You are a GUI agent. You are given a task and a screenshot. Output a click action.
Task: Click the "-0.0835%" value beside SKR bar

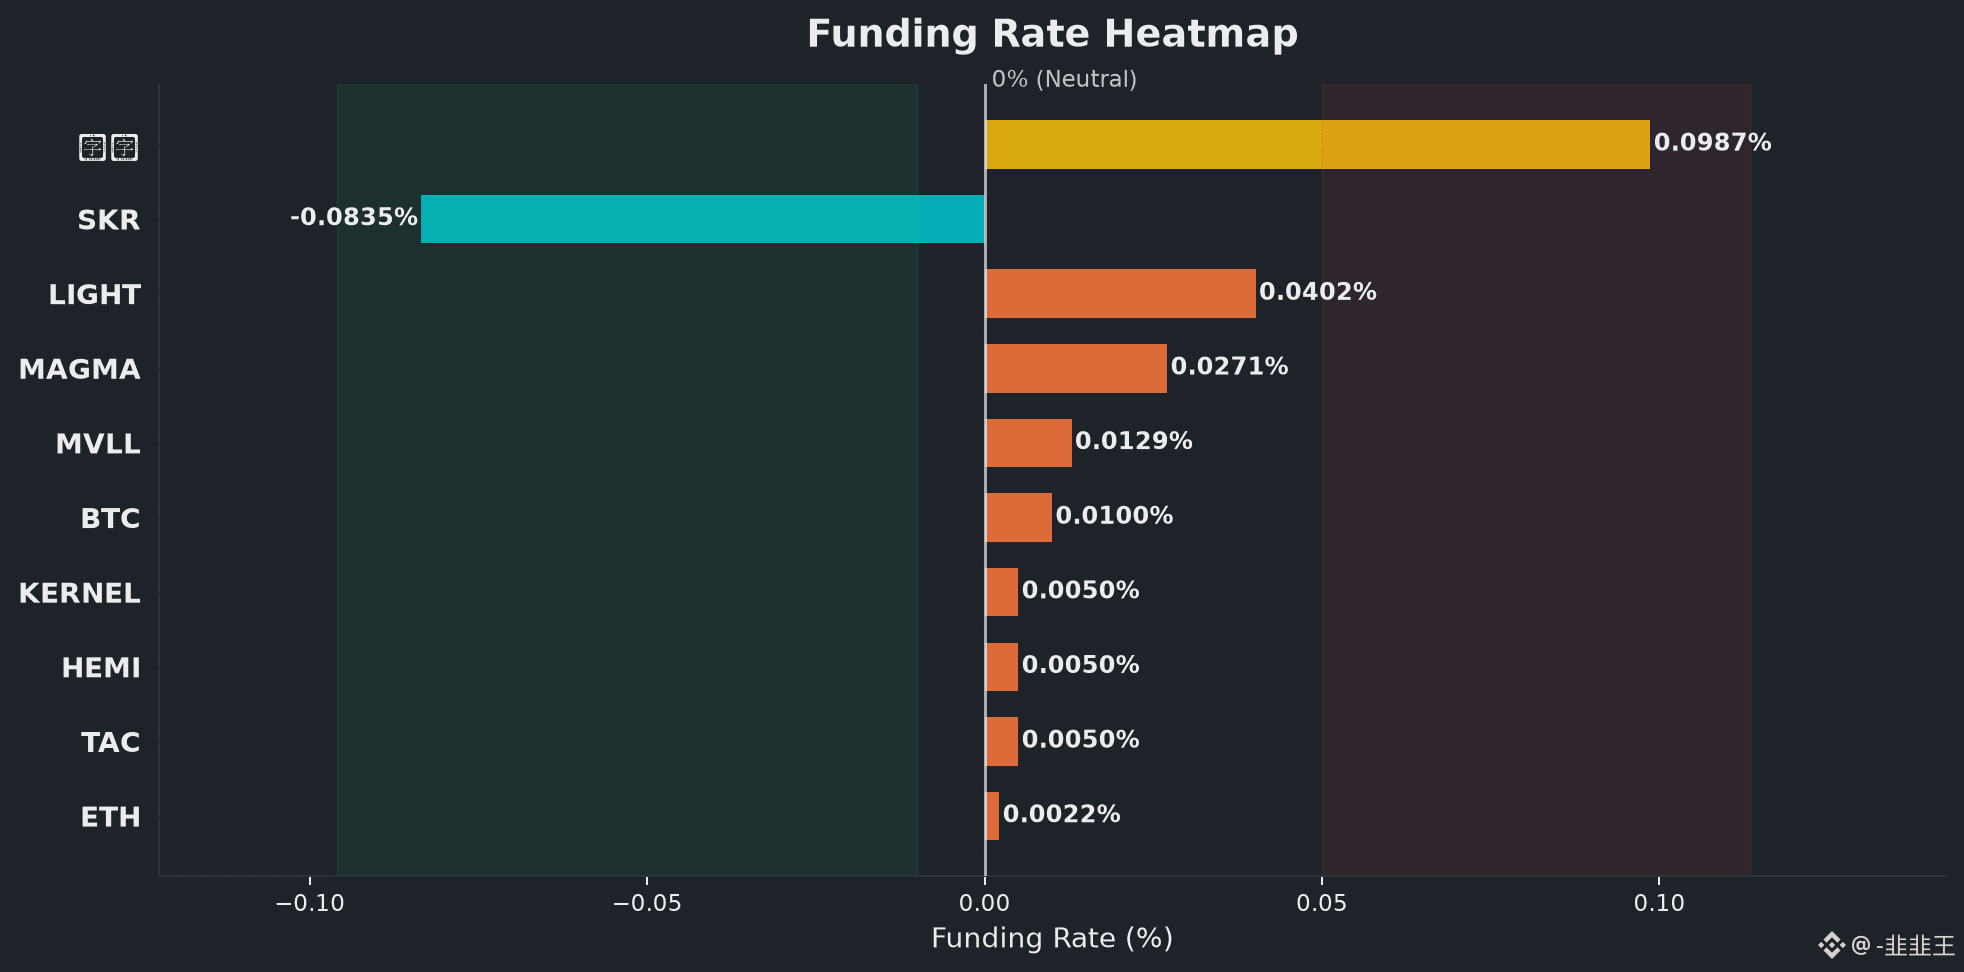[x=353, y=217]
